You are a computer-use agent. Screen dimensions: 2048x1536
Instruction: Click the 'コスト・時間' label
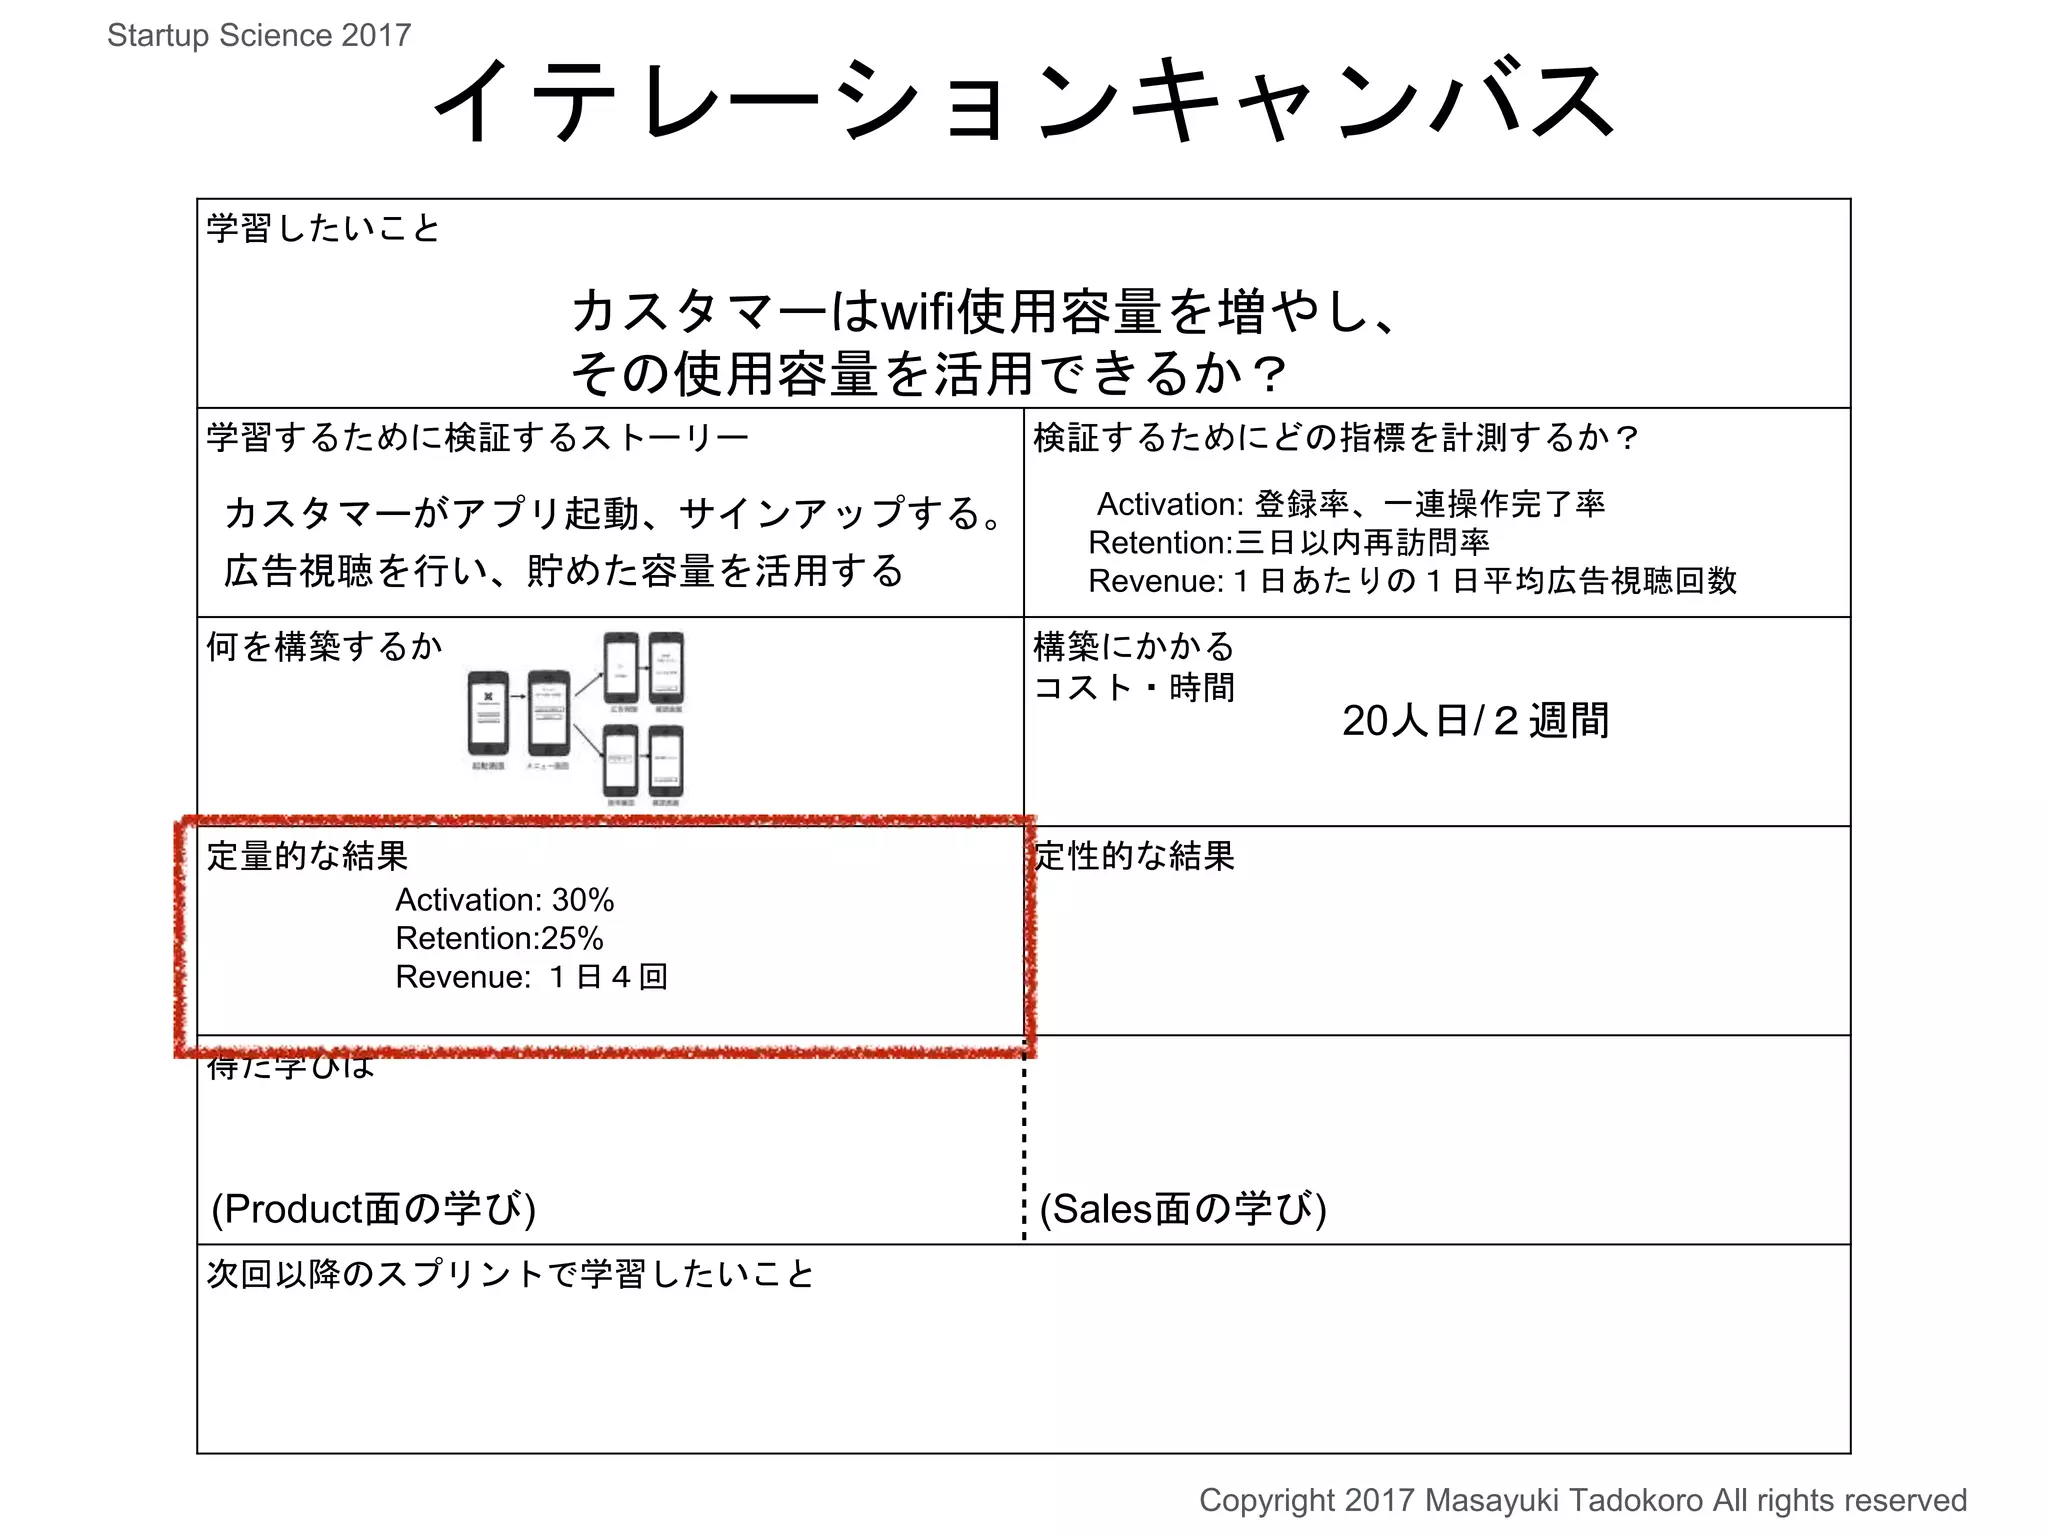(x=1134, y=687)
